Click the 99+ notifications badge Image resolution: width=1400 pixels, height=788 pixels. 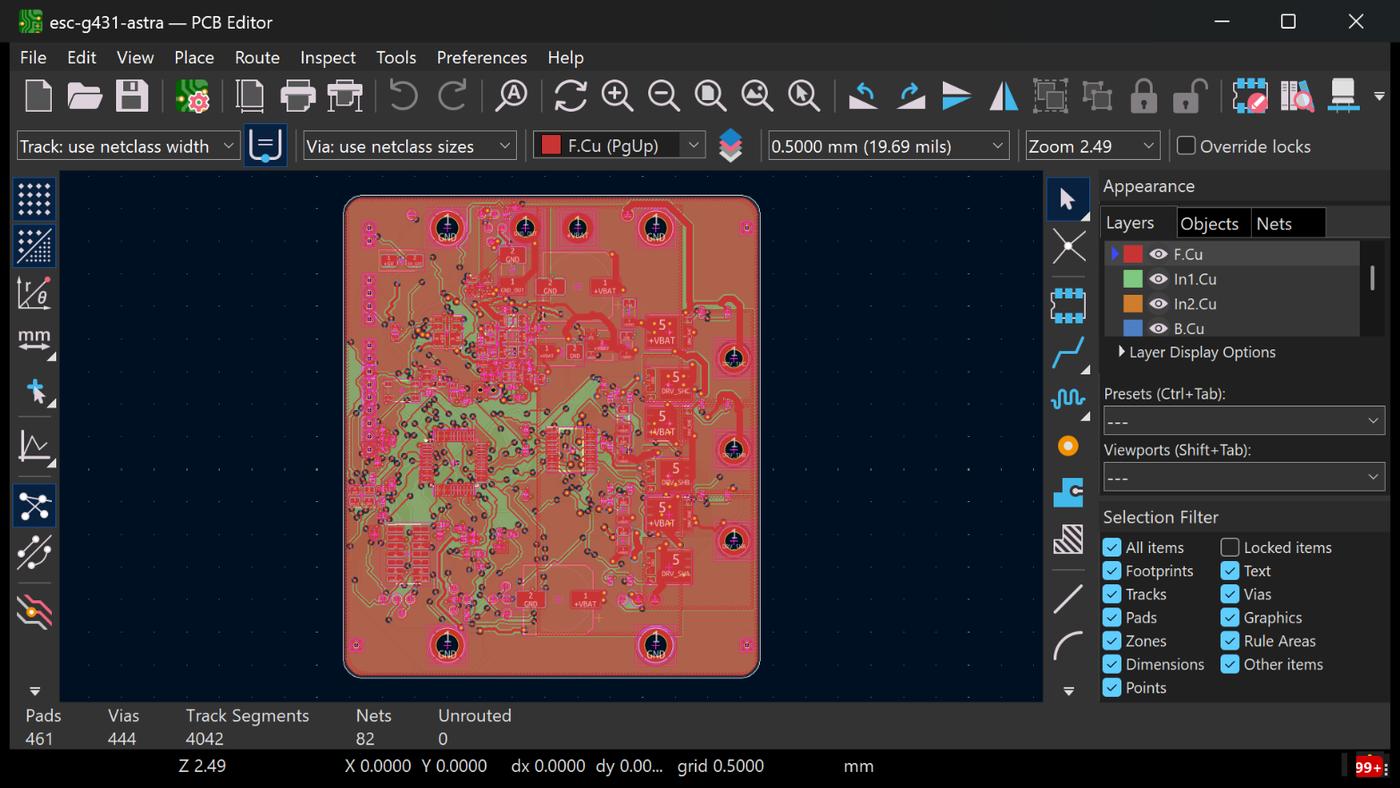pos(1370,767)
